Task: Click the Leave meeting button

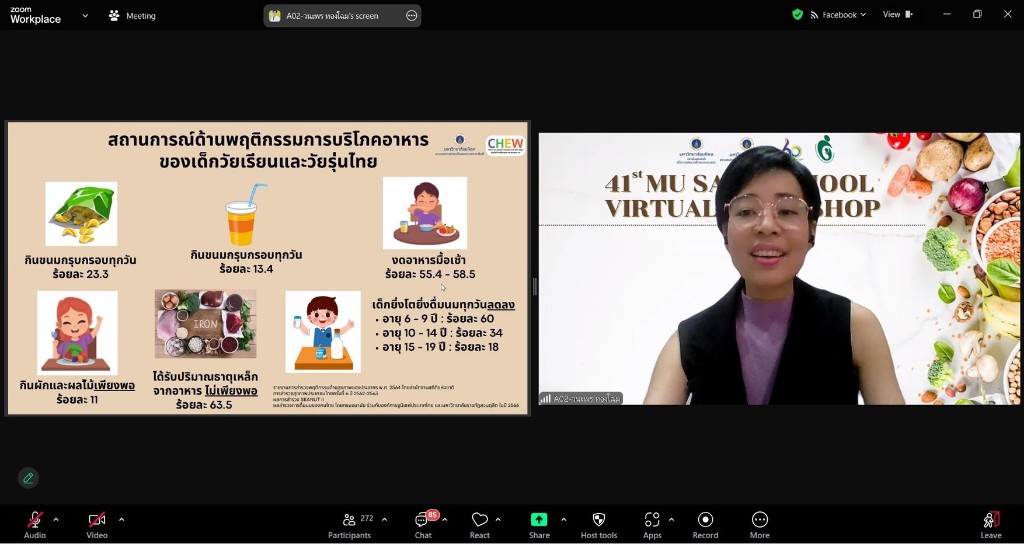Action: (x=991, y=524)
